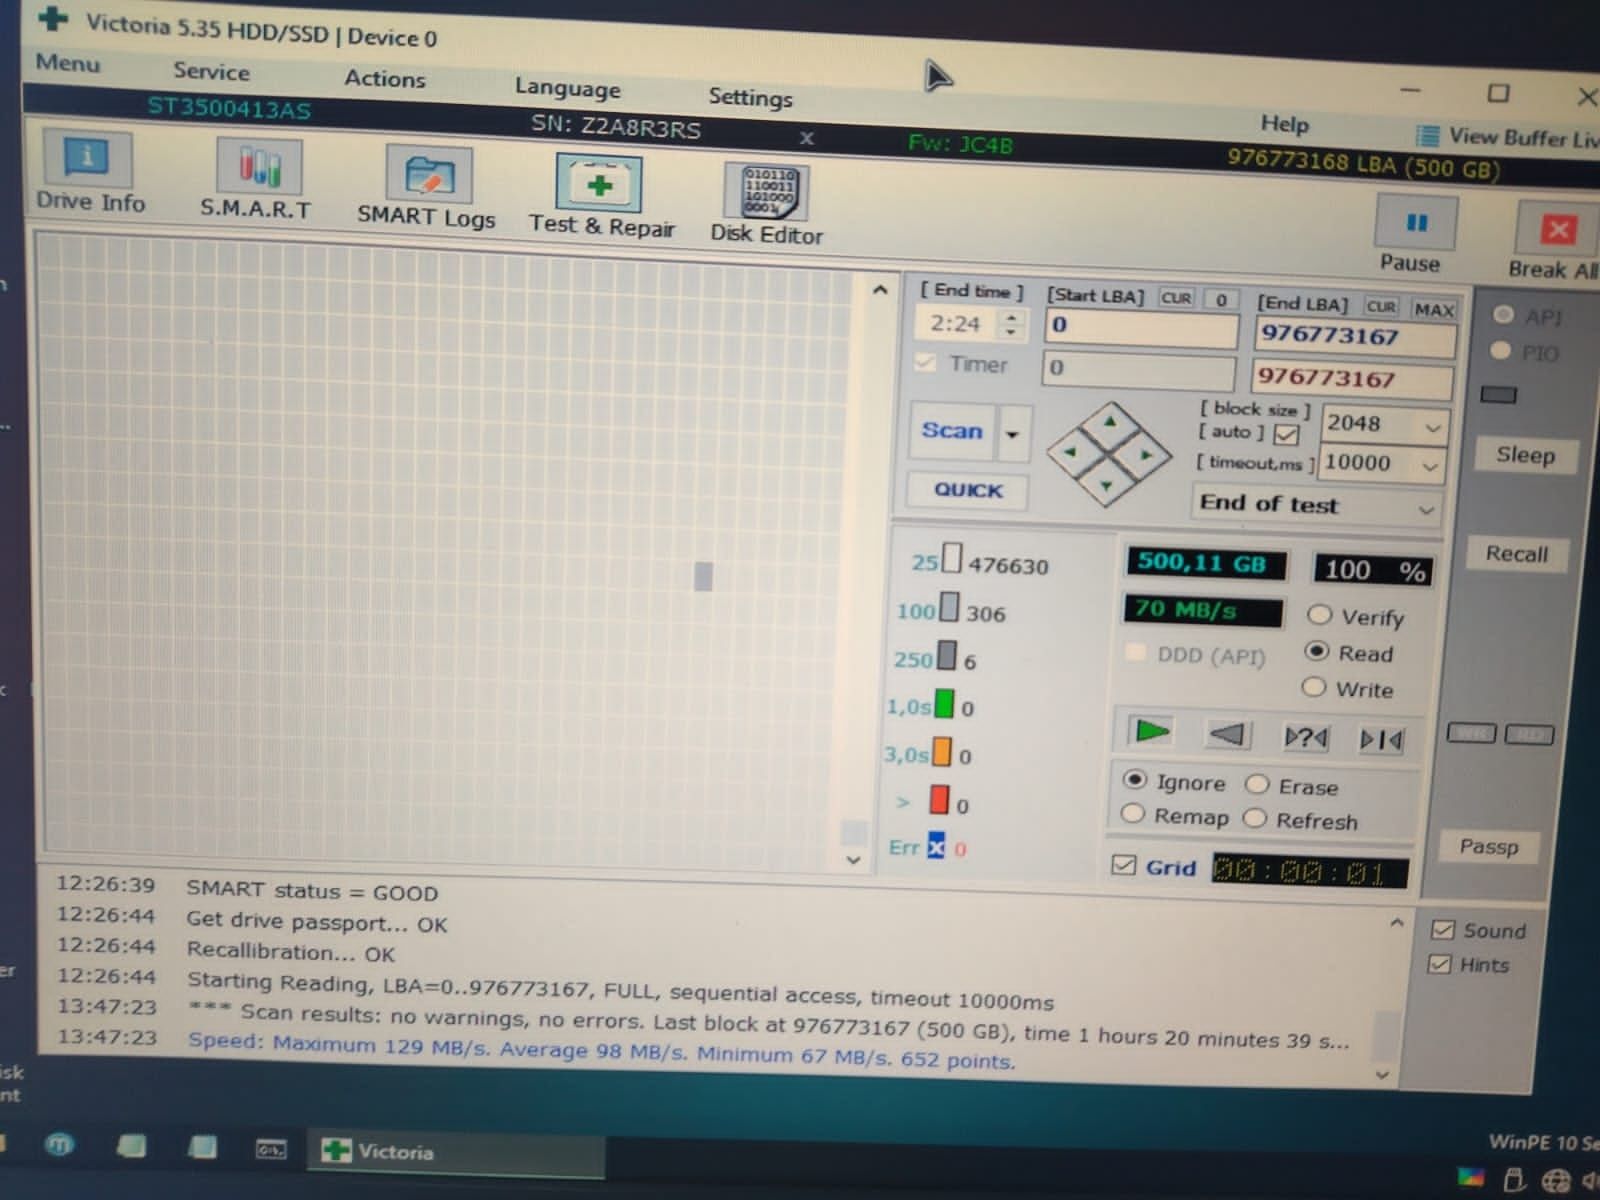
Task: Select the Remap radio option
Action: point(1133,814)
